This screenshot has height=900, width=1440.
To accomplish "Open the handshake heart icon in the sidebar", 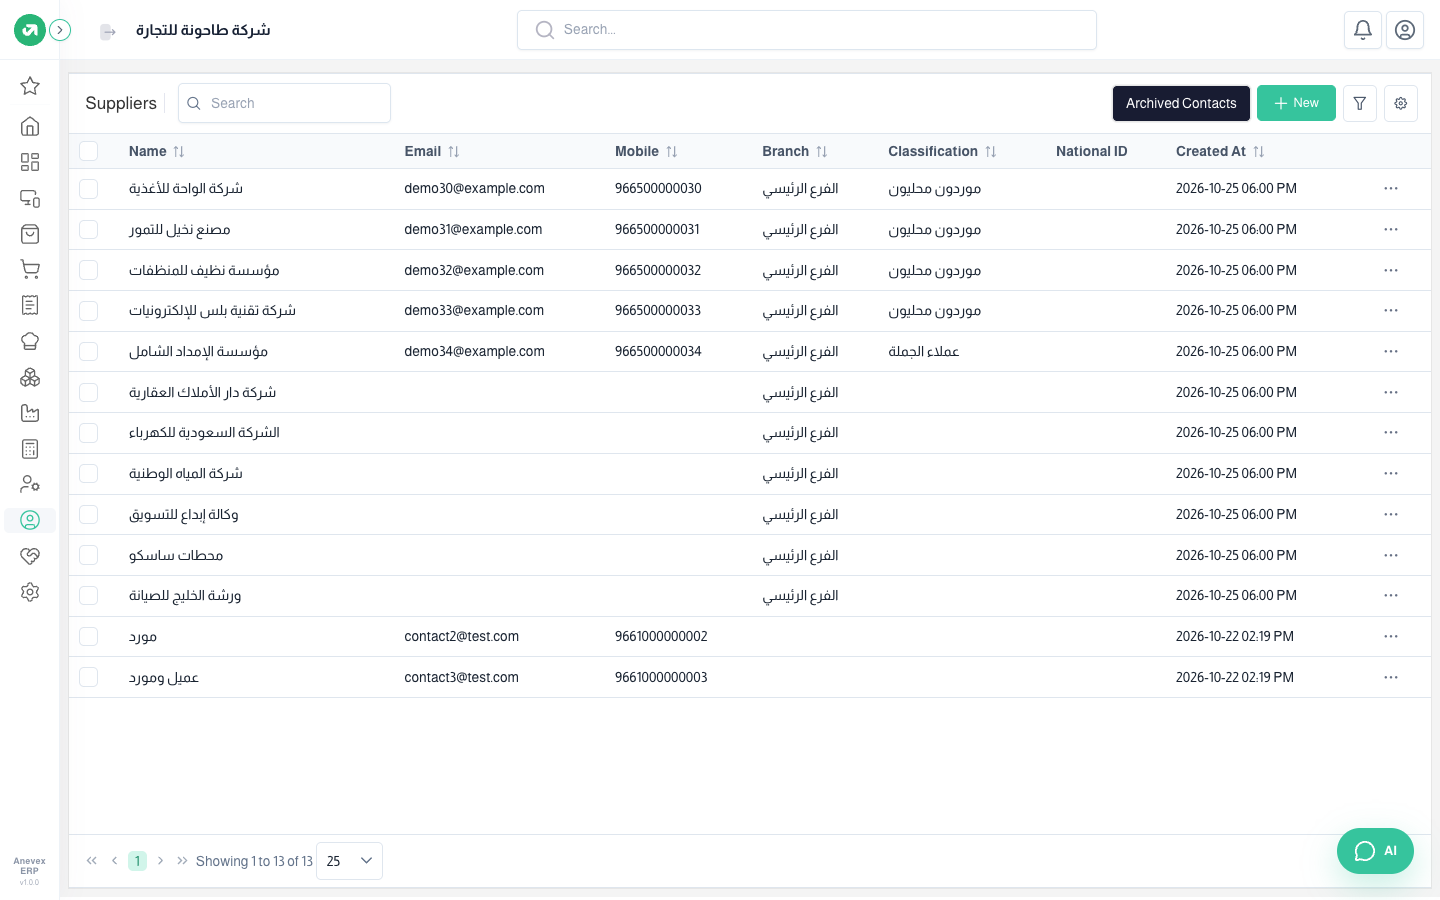I will coord(30,556).
